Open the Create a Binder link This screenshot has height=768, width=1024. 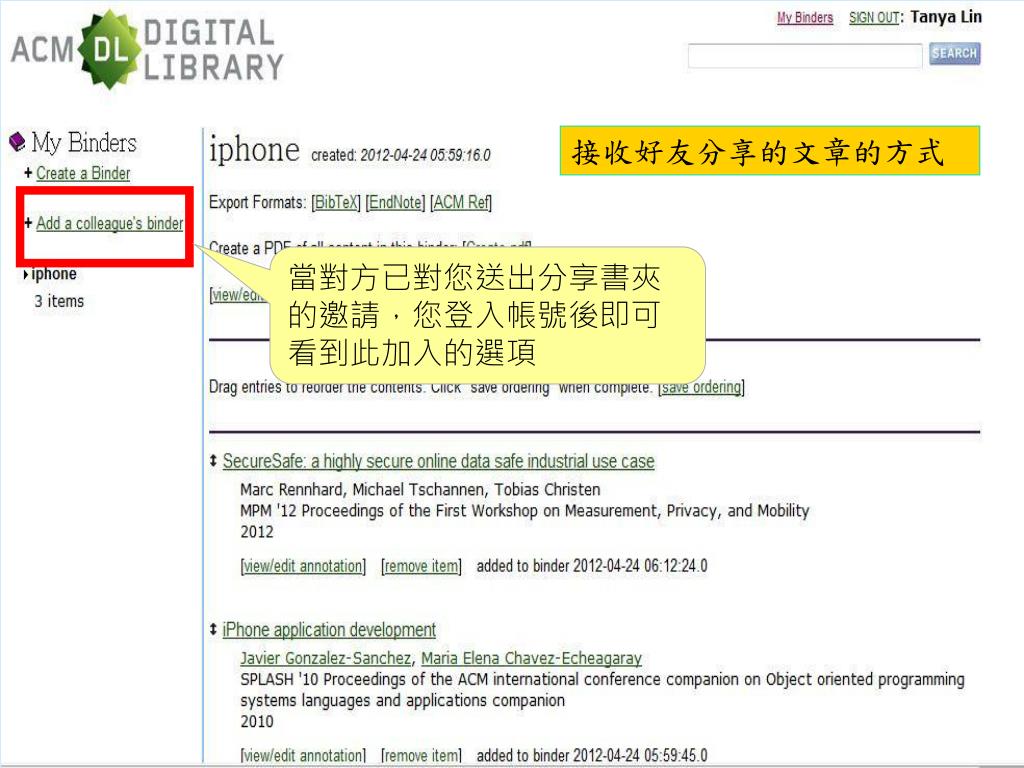pos(83,173)
